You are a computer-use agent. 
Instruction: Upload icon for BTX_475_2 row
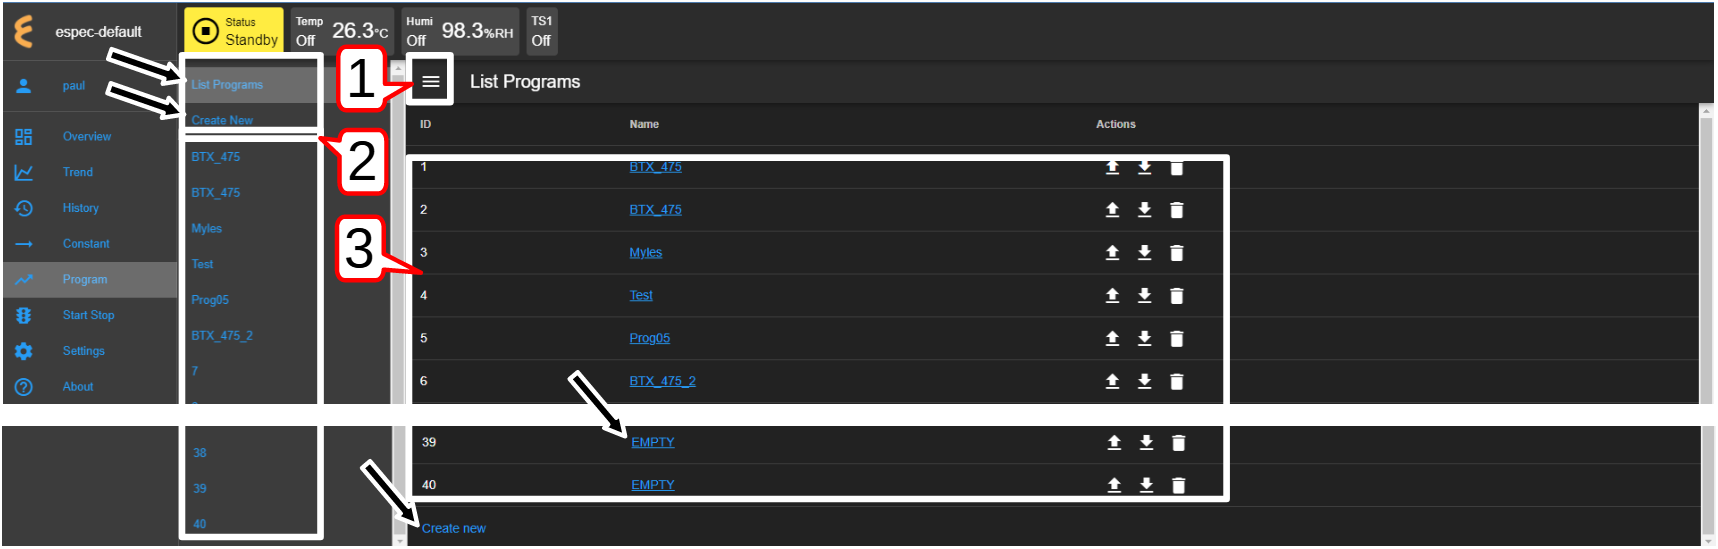click(1112, 381)
